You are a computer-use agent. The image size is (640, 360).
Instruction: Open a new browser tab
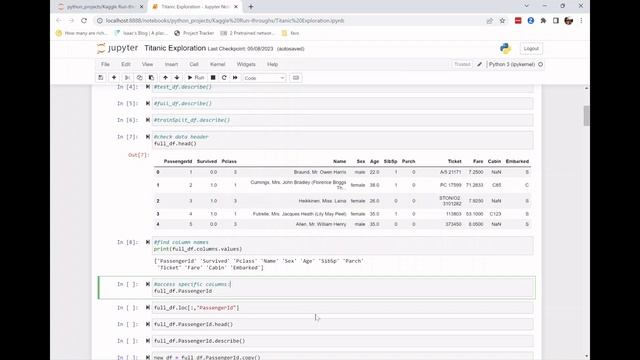point(251,7)
